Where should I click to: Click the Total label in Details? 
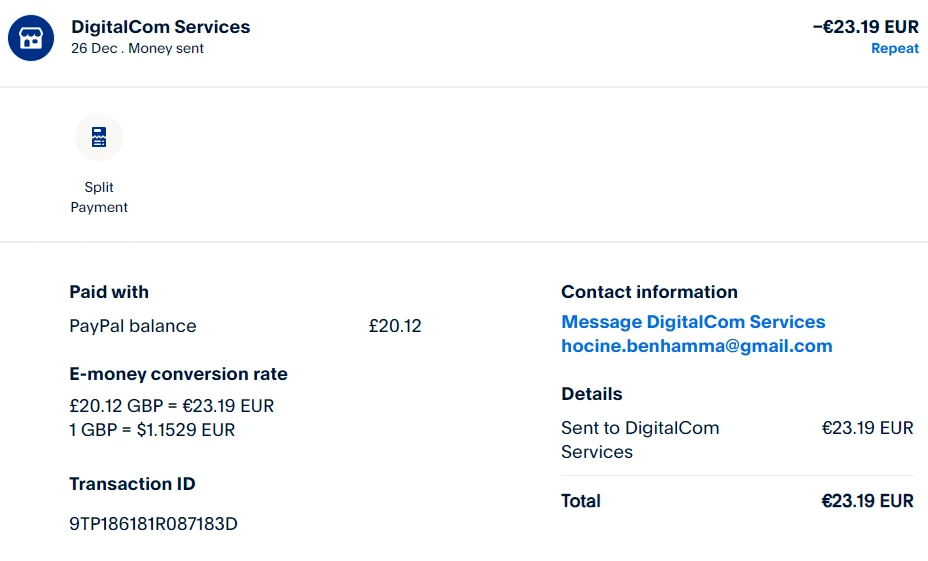pyautogui.click(x=581, y=501)
